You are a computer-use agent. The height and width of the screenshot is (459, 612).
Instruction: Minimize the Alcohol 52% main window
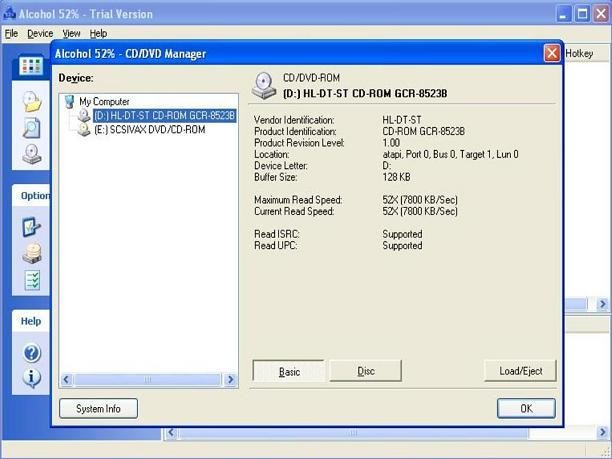pyautogui.click(x=564, y=14)
